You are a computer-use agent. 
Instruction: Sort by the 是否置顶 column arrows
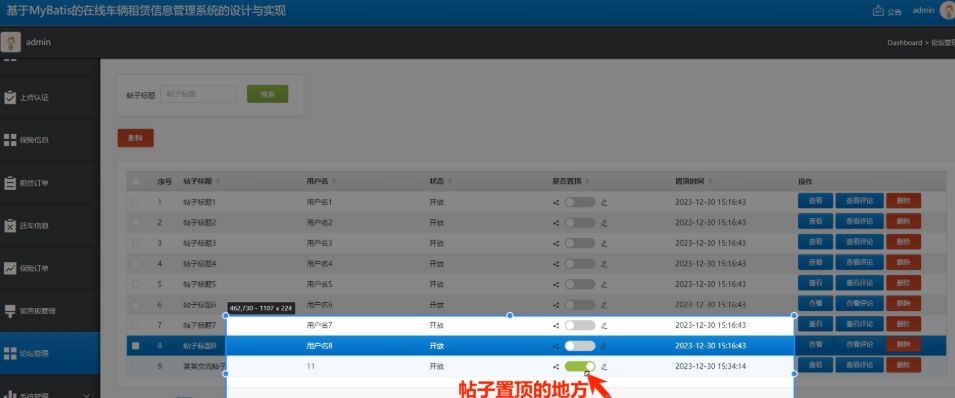pos(588,182)
